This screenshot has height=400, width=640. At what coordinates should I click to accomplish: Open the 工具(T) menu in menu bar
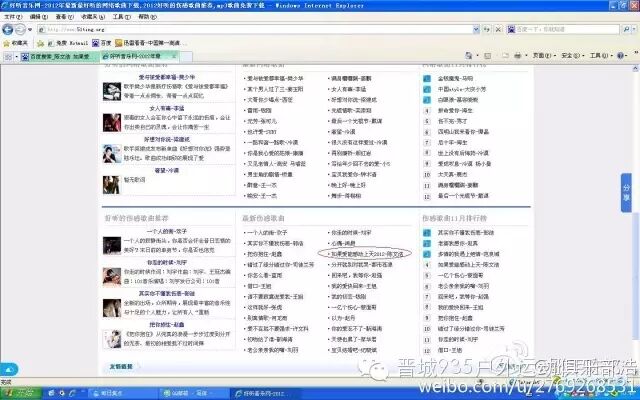coord(121,17)
